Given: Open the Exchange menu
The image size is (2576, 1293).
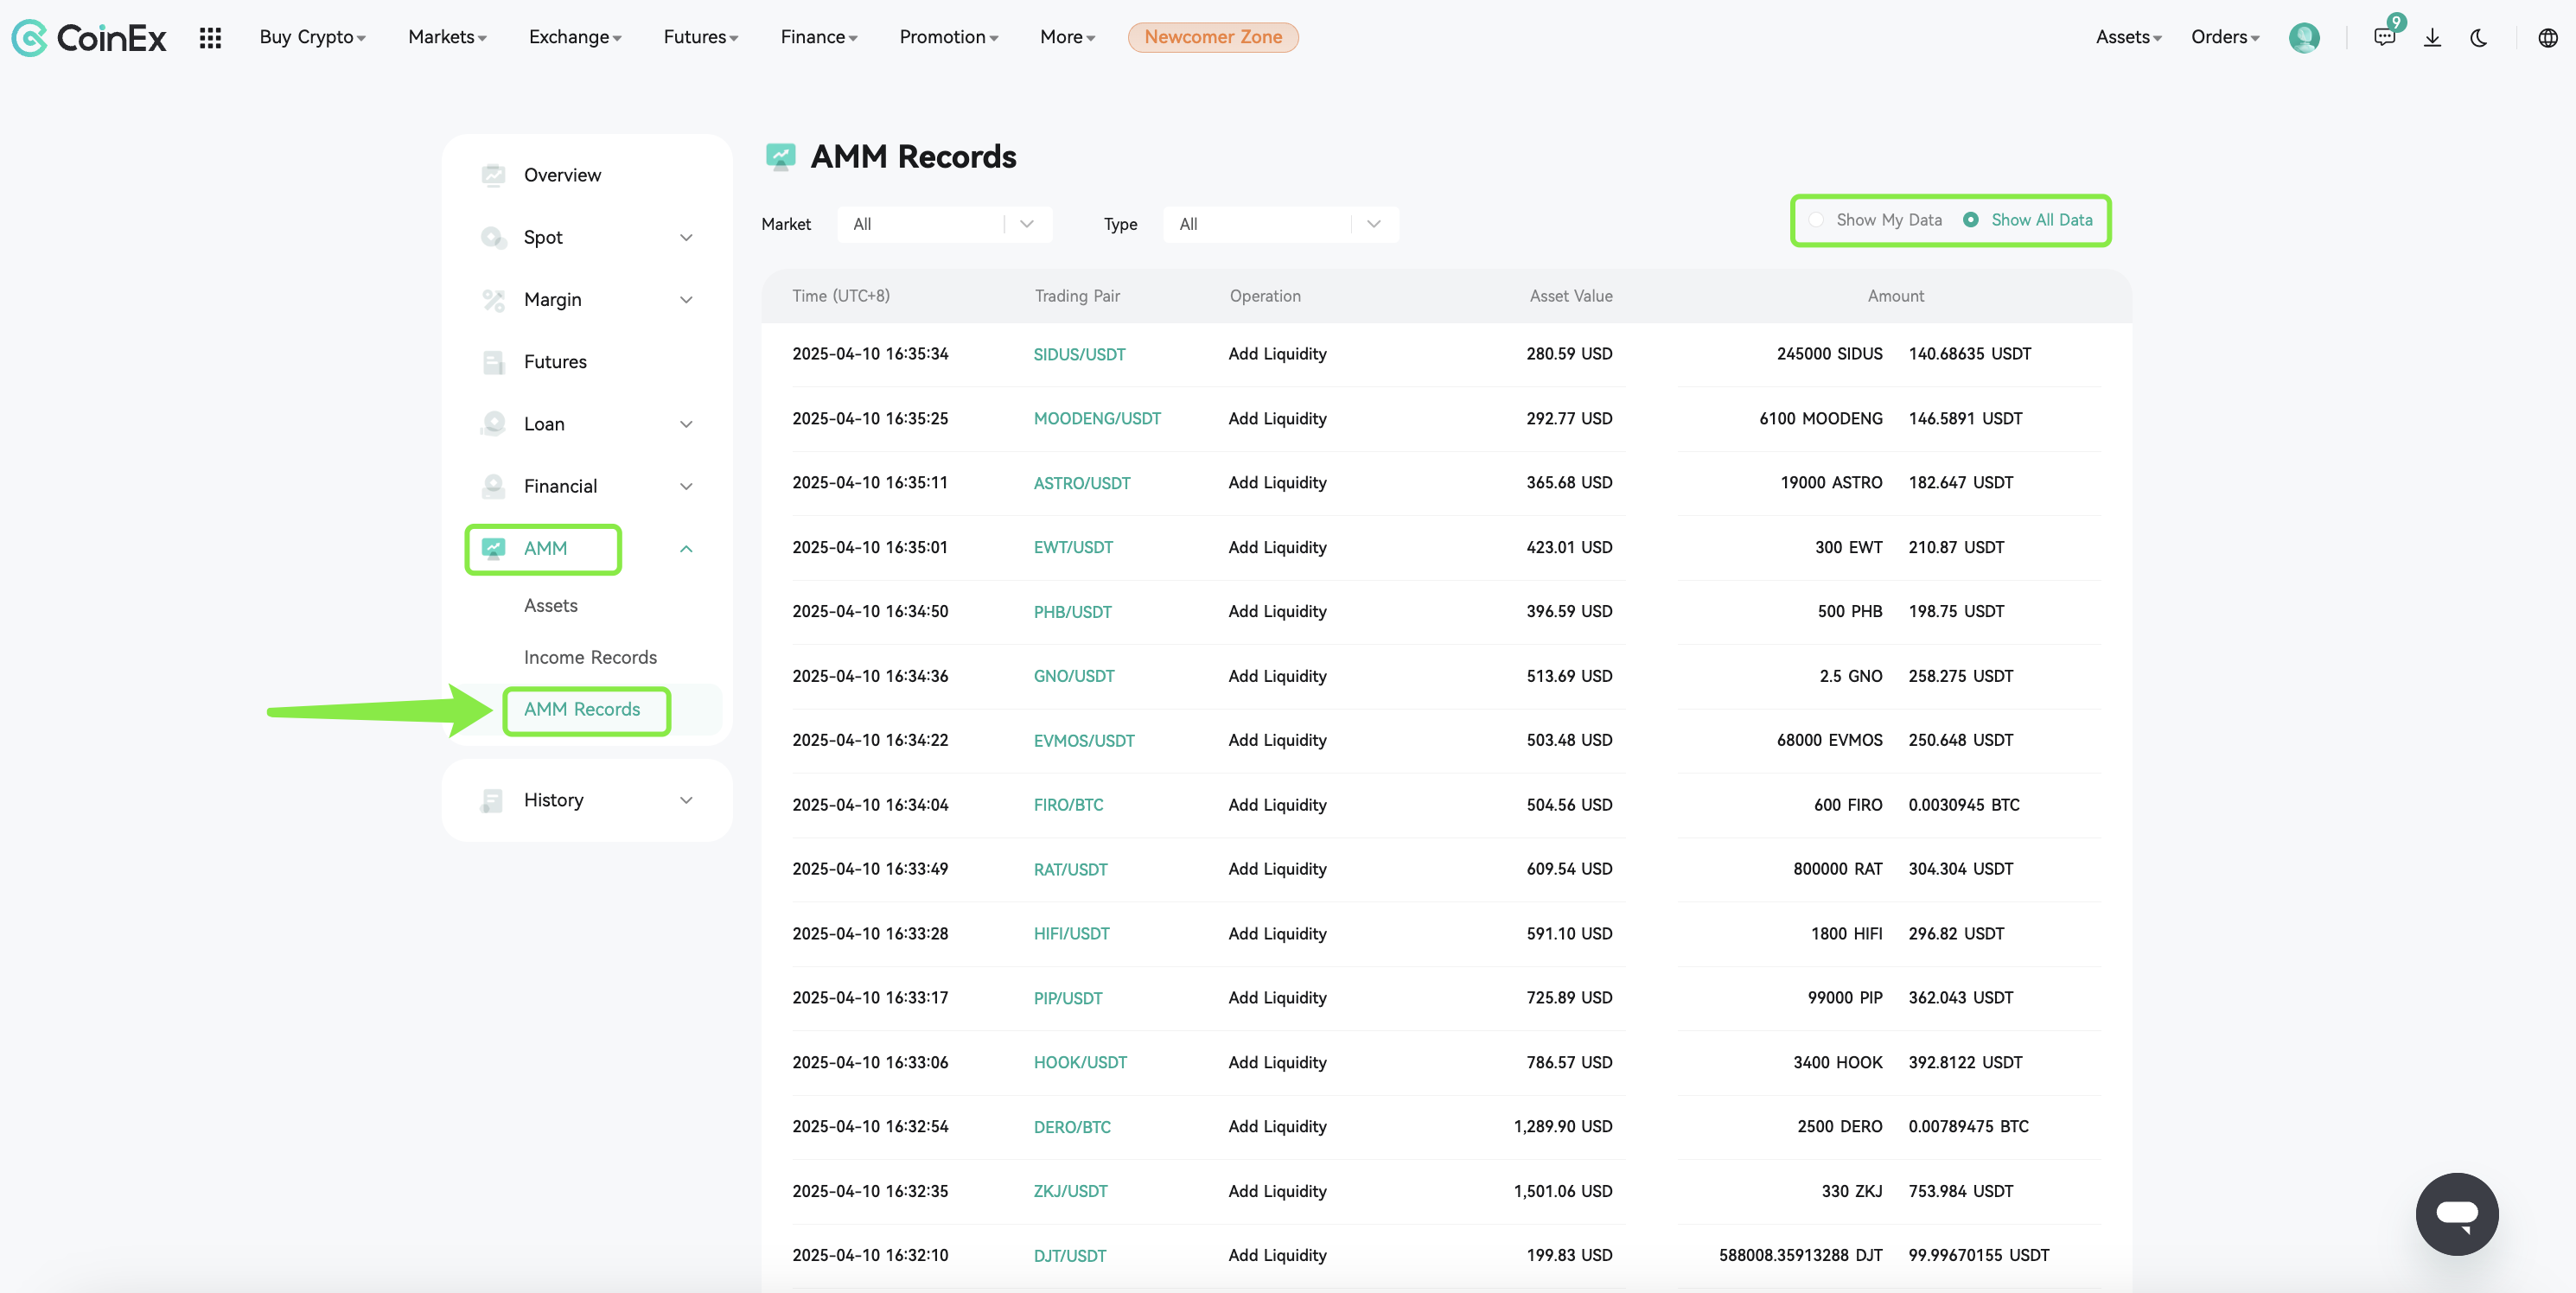Looking at the screenshot, I should [575, 37].
